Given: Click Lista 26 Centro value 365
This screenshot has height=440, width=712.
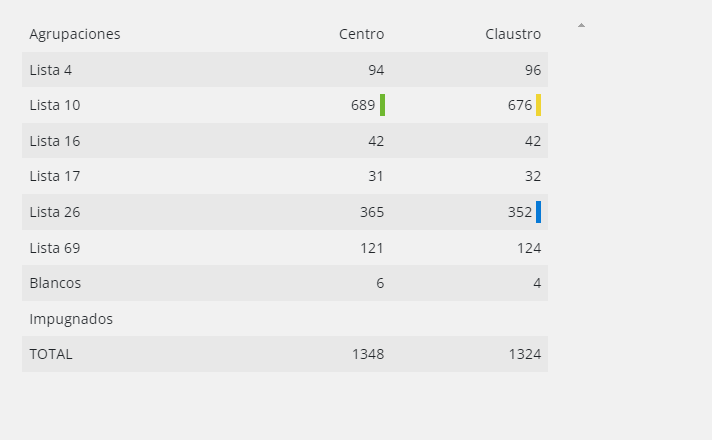Looking at the screenshot, I should pyautogui.click(x=372, y=212).
